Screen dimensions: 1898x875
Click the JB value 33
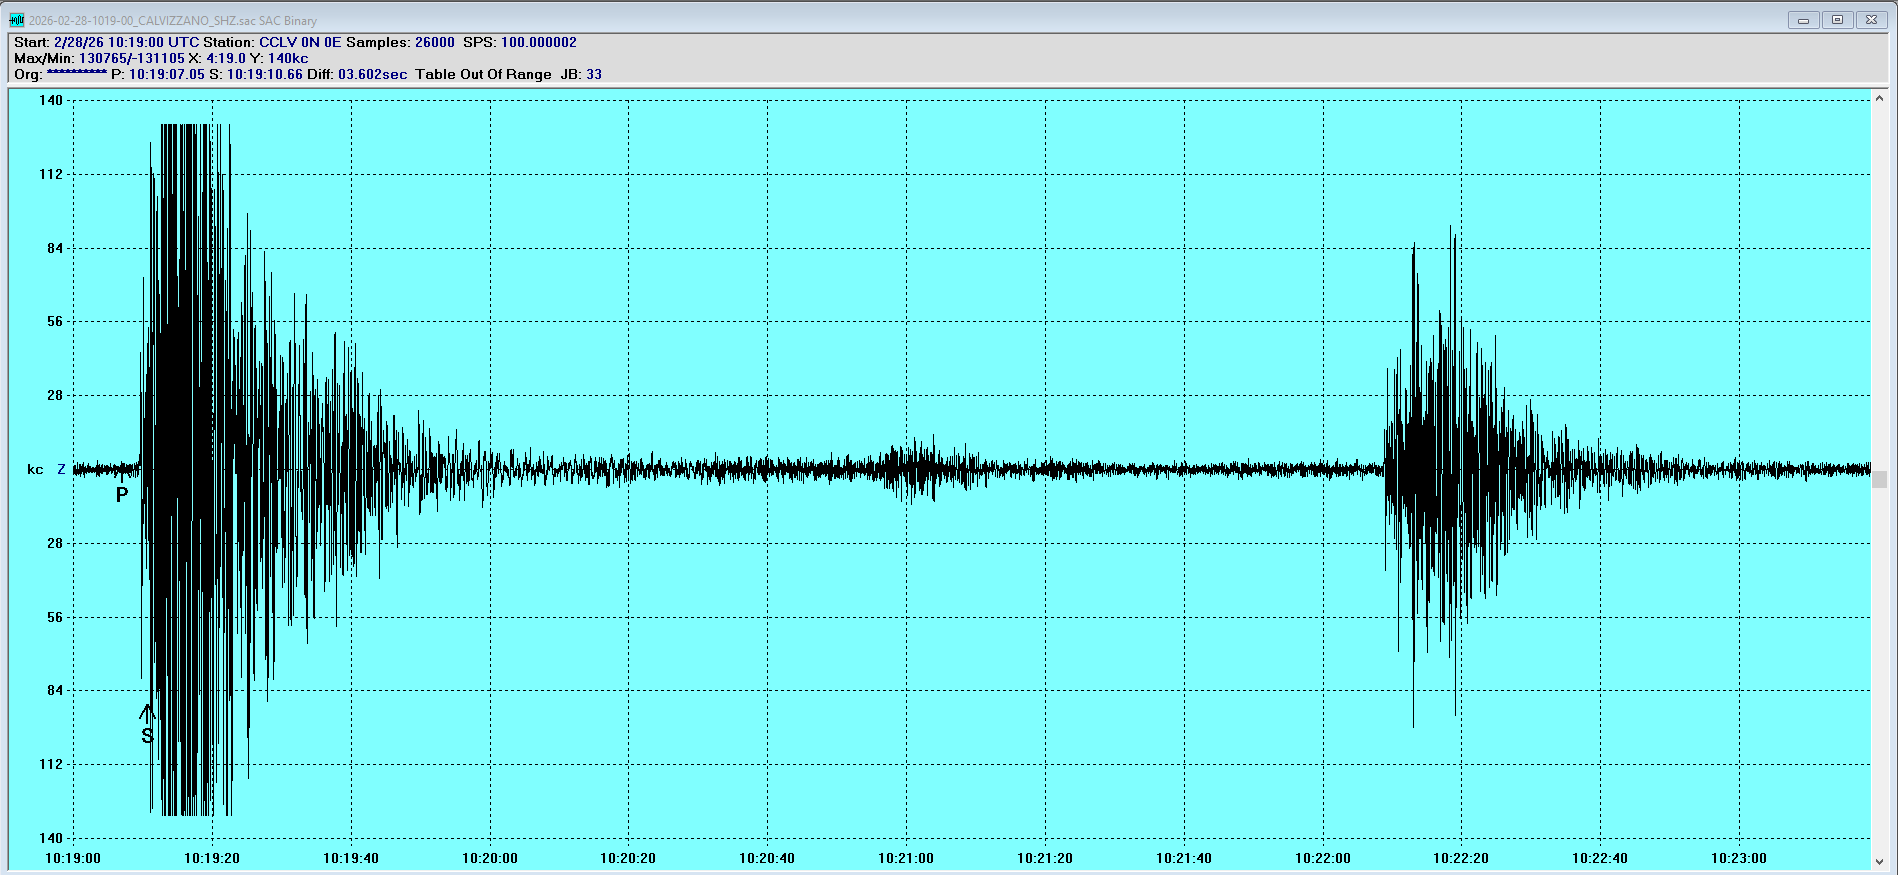coord(594,74)
